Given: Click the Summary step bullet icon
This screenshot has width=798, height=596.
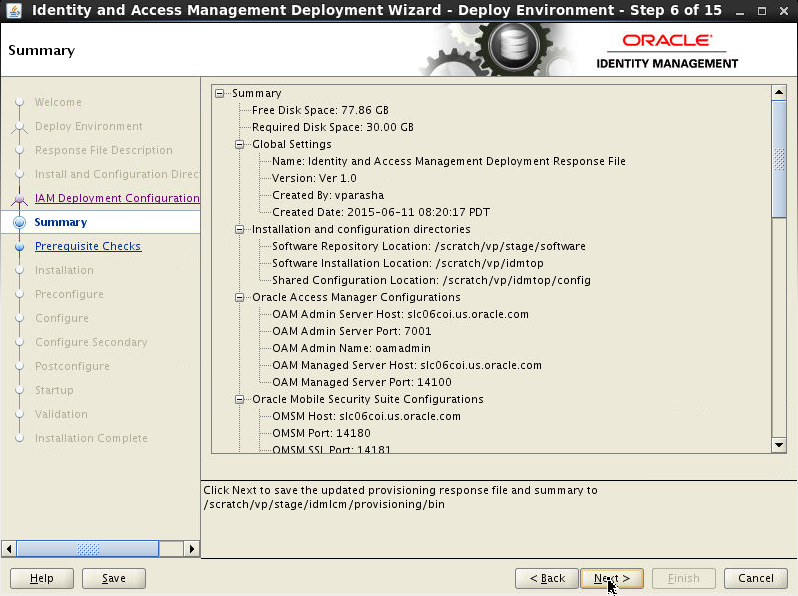Looking at the screenshot, I should [x=19, y=222].
